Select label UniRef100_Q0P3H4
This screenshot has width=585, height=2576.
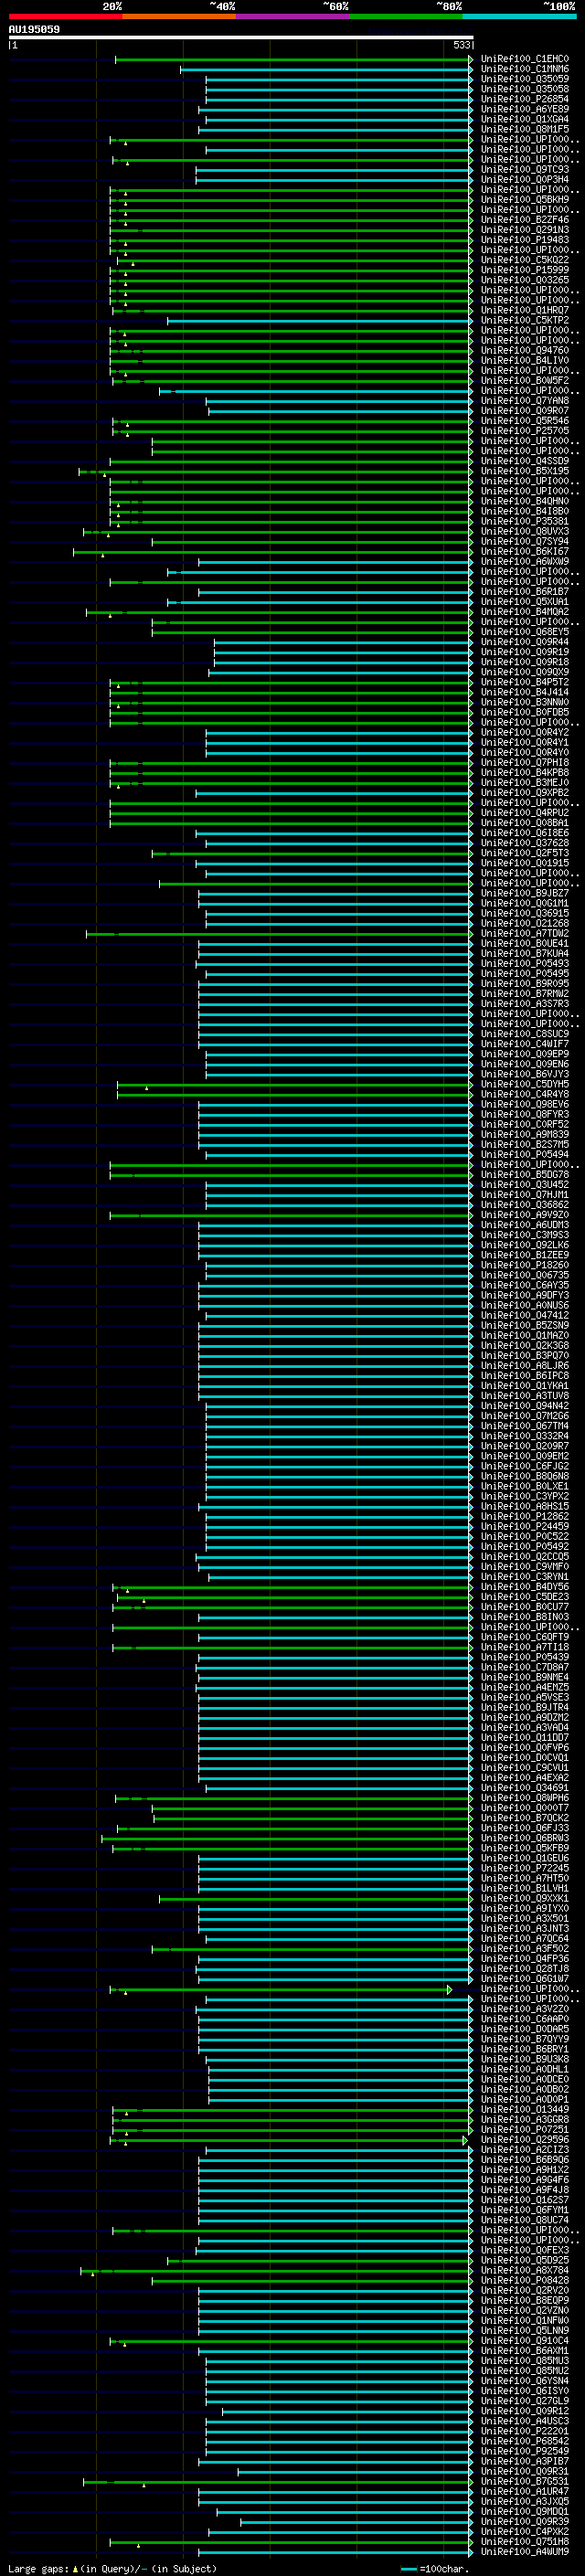click(524, 180)
